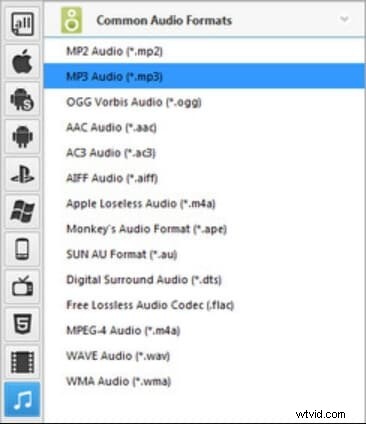Open the mobile phone category icon
The width and height of the screenshot is (366, 424).
22,249
